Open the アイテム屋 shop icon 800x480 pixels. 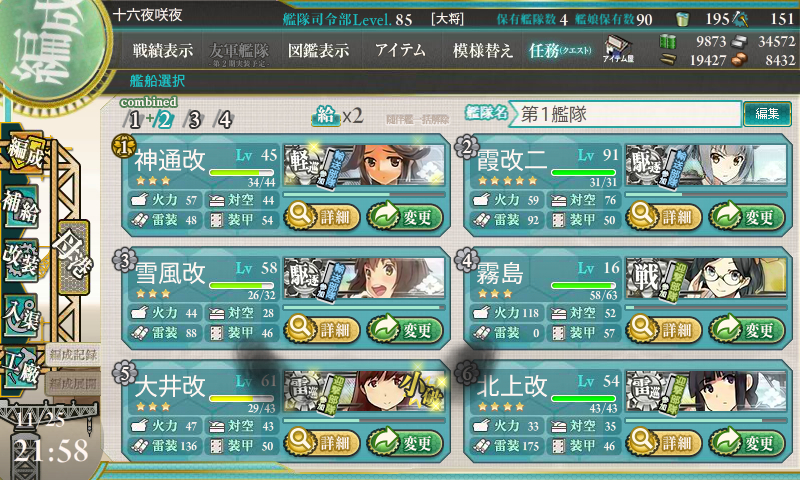618,49
